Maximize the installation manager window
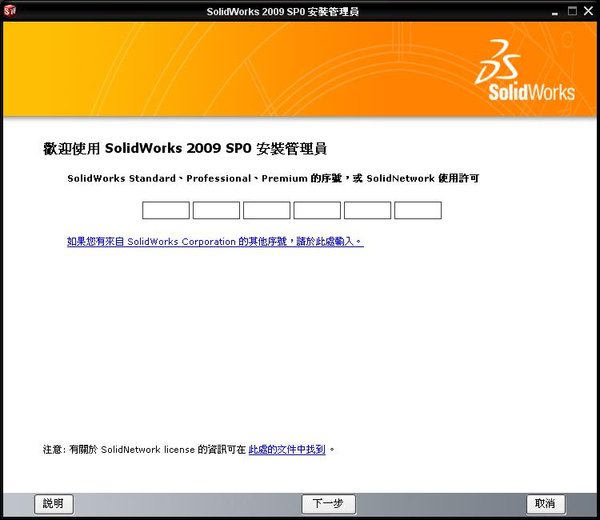Image resolution: width=600 pixels, height=520 pixels. pos(572,11)
